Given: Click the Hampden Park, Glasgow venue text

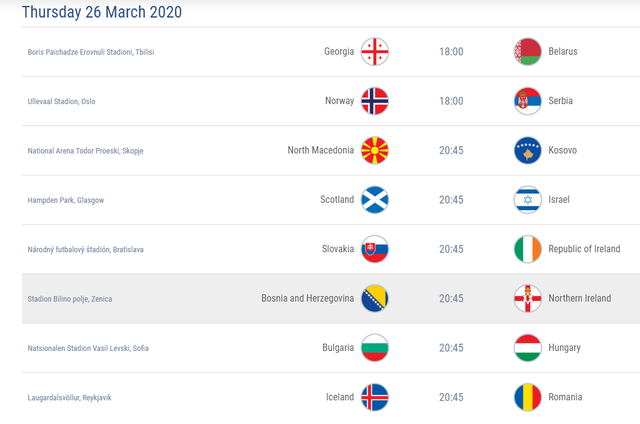Looking at the screenshot, I should point(66,200).
